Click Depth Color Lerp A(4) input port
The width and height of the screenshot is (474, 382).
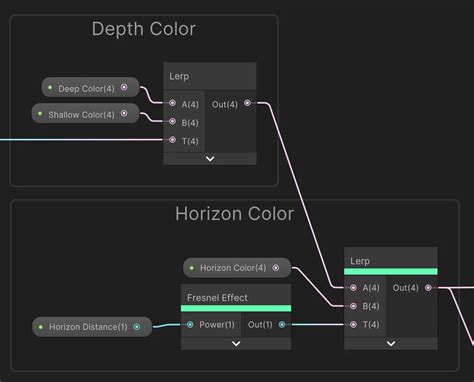click(x=172, y=103)
